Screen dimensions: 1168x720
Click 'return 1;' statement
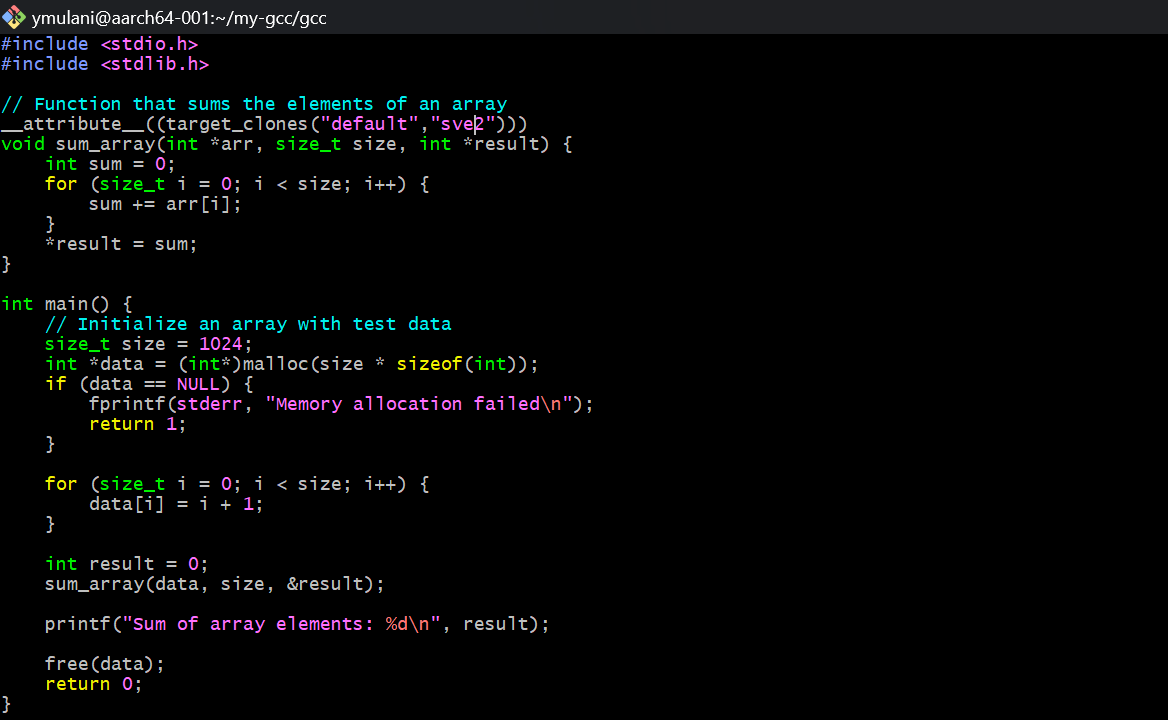click(x=138, y=424)
